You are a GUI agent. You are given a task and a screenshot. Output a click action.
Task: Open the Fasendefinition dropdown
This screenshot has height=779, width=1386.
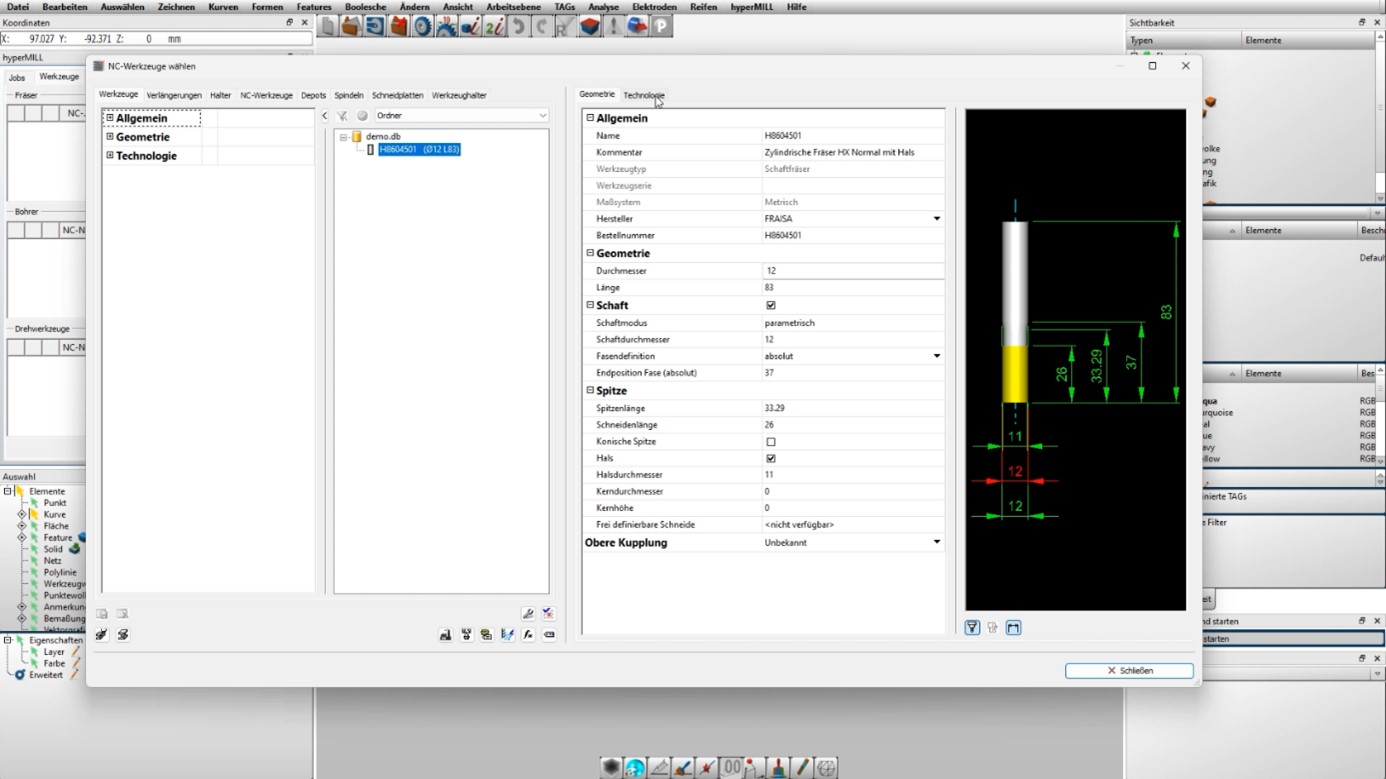936,356
